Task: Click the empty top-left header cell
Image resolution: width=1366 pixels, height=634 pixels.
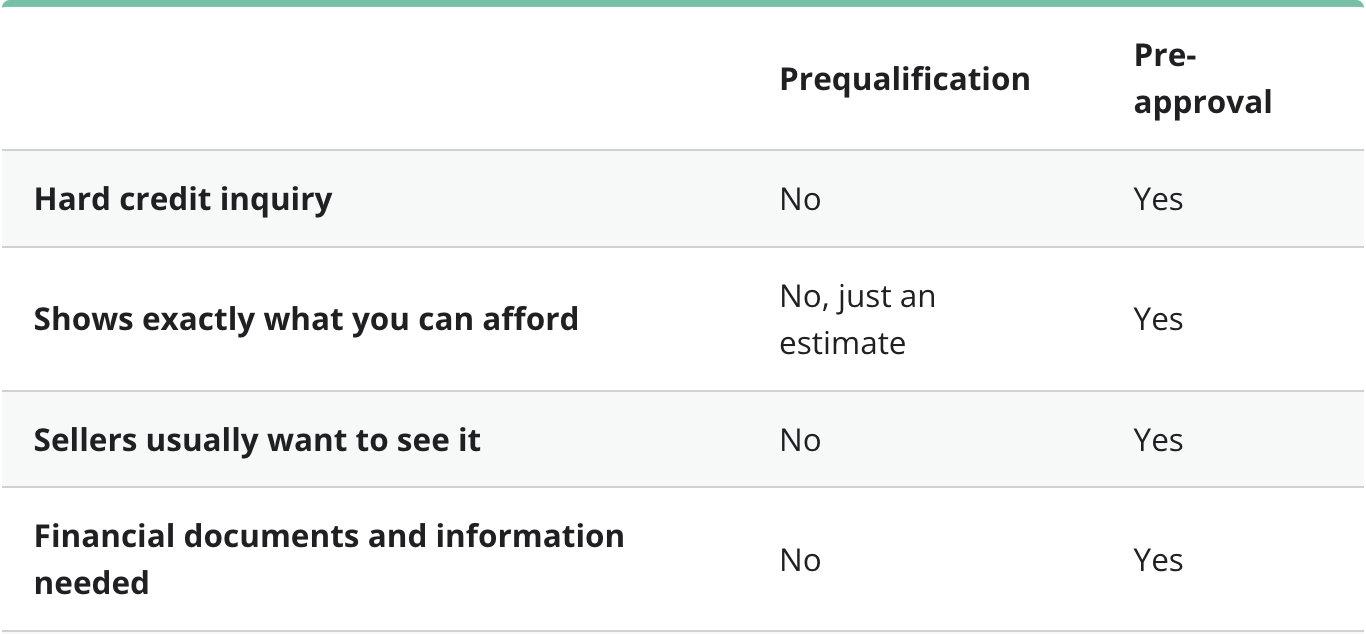Action: [x=380, y=79]
